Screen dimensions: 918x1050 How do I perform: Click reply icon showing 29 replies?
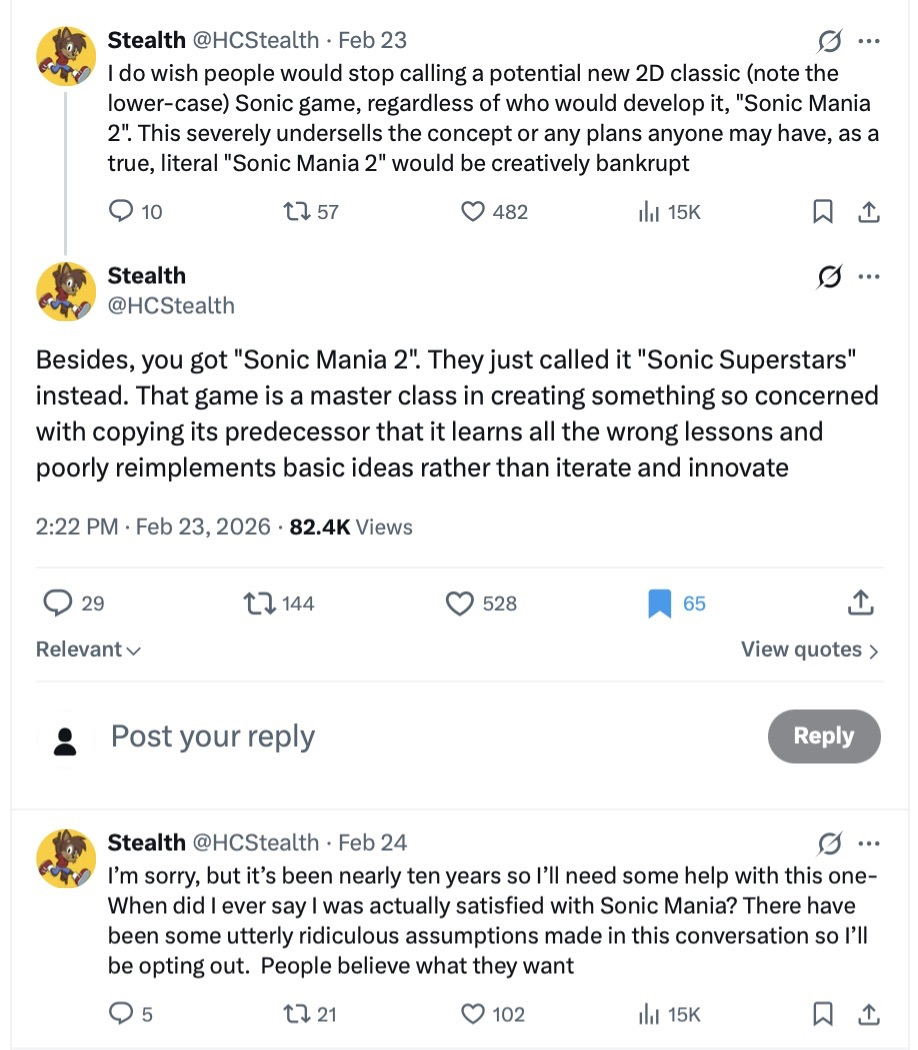pyautogui.click(x=59, y=603)
